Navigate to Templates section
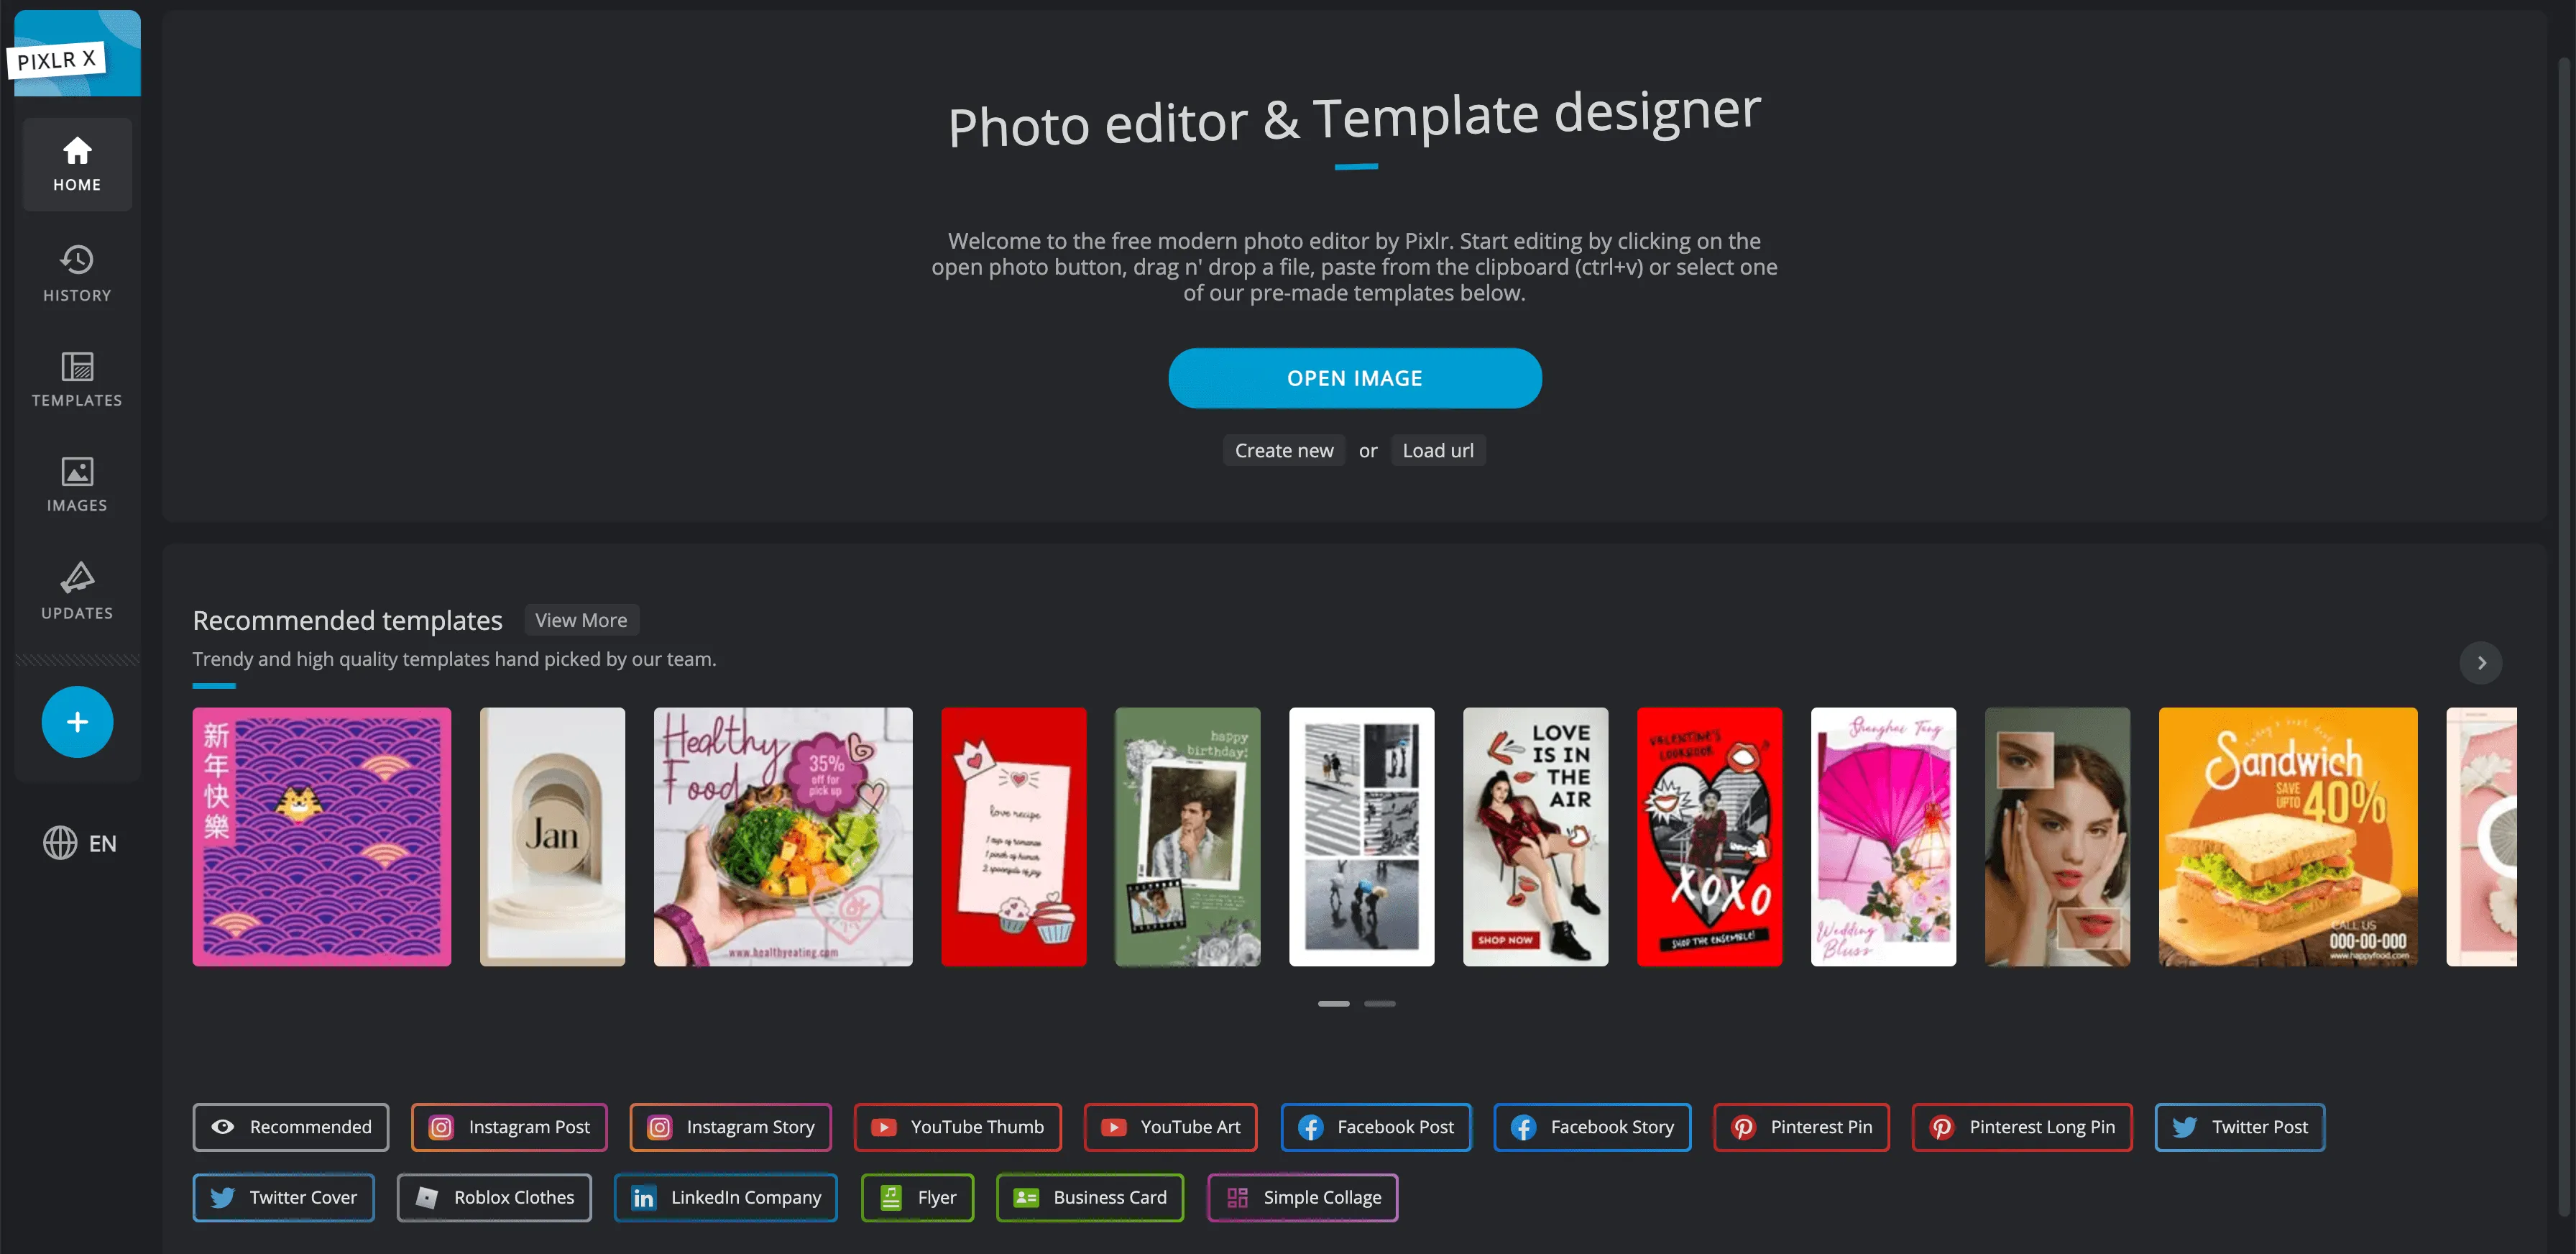Viewport: 2576px width, 1254px height. coord(77,378)
